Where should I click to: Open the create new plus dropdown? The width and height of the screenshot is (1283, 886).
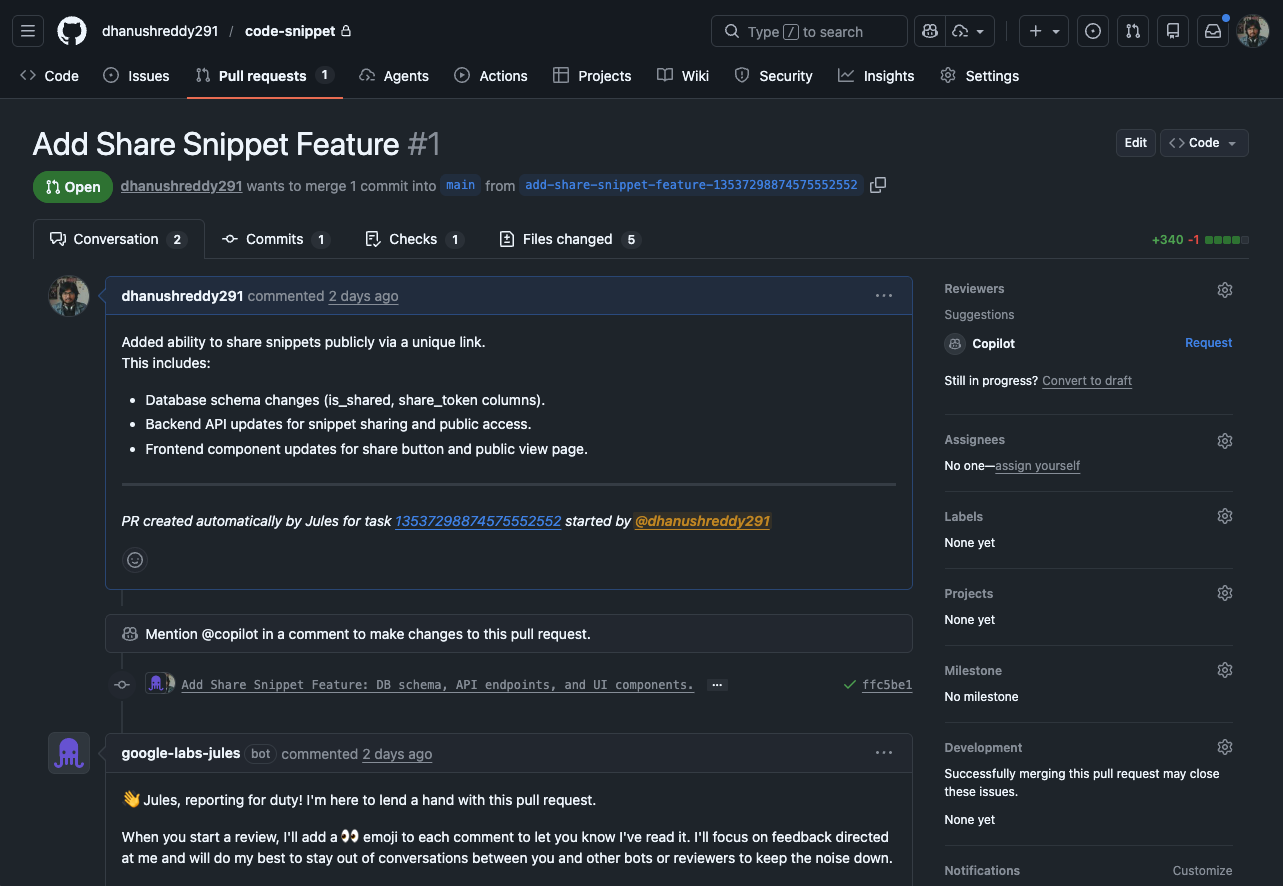point(1044,31)
